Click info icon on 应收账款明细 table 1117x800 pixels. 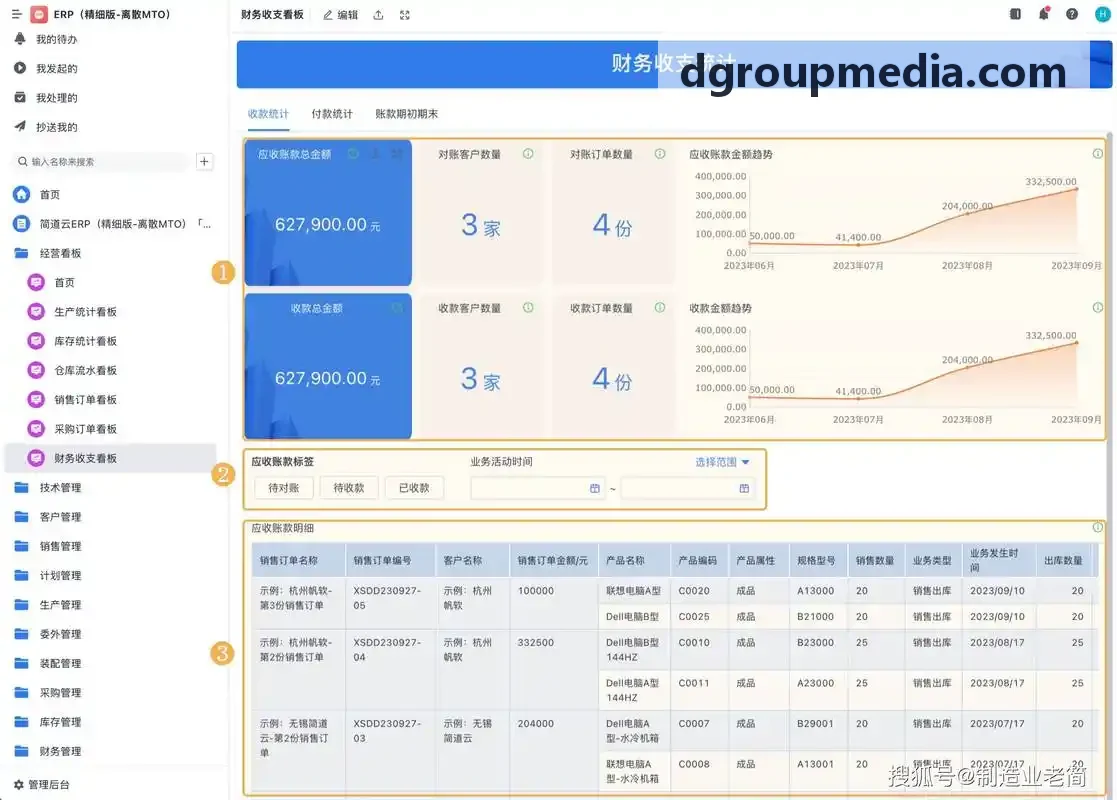click(1098, 527)
